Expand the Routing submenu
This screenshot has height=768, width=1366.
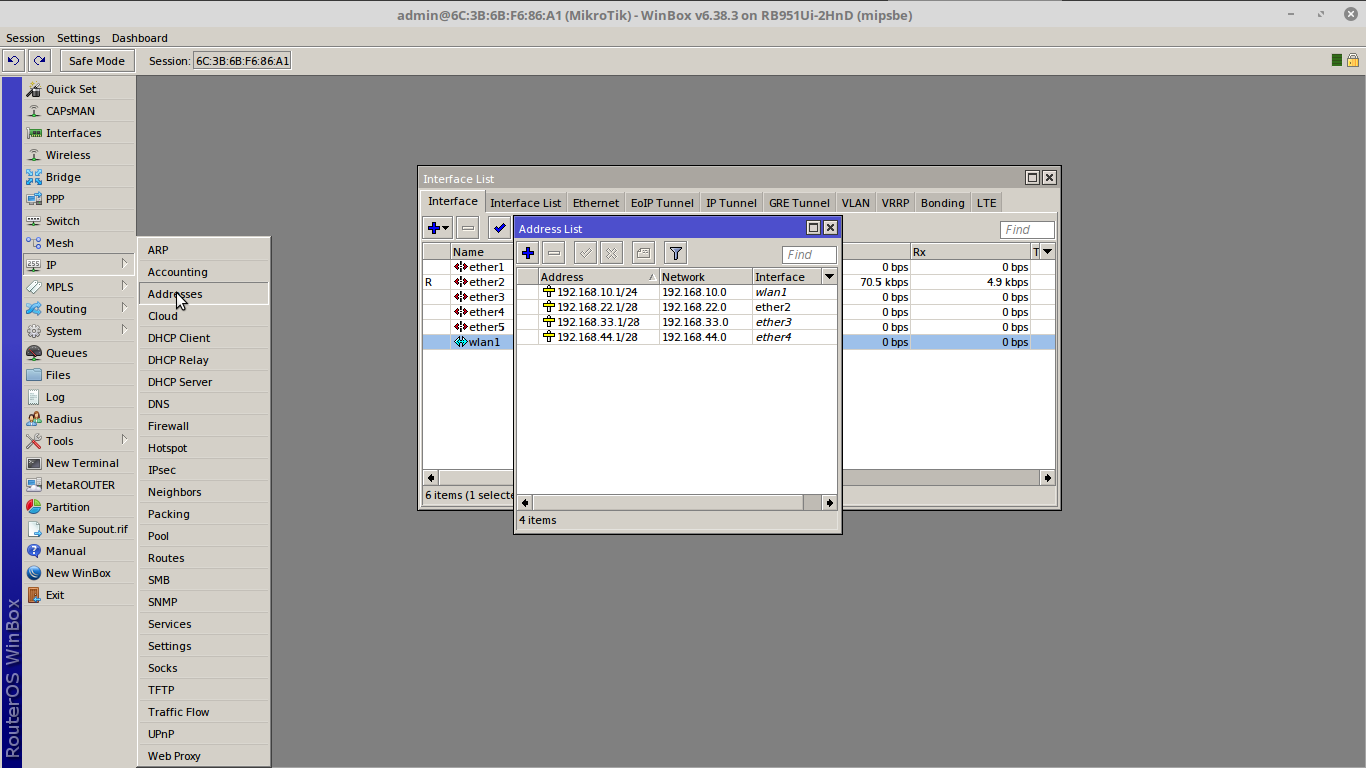pos(79,309)
